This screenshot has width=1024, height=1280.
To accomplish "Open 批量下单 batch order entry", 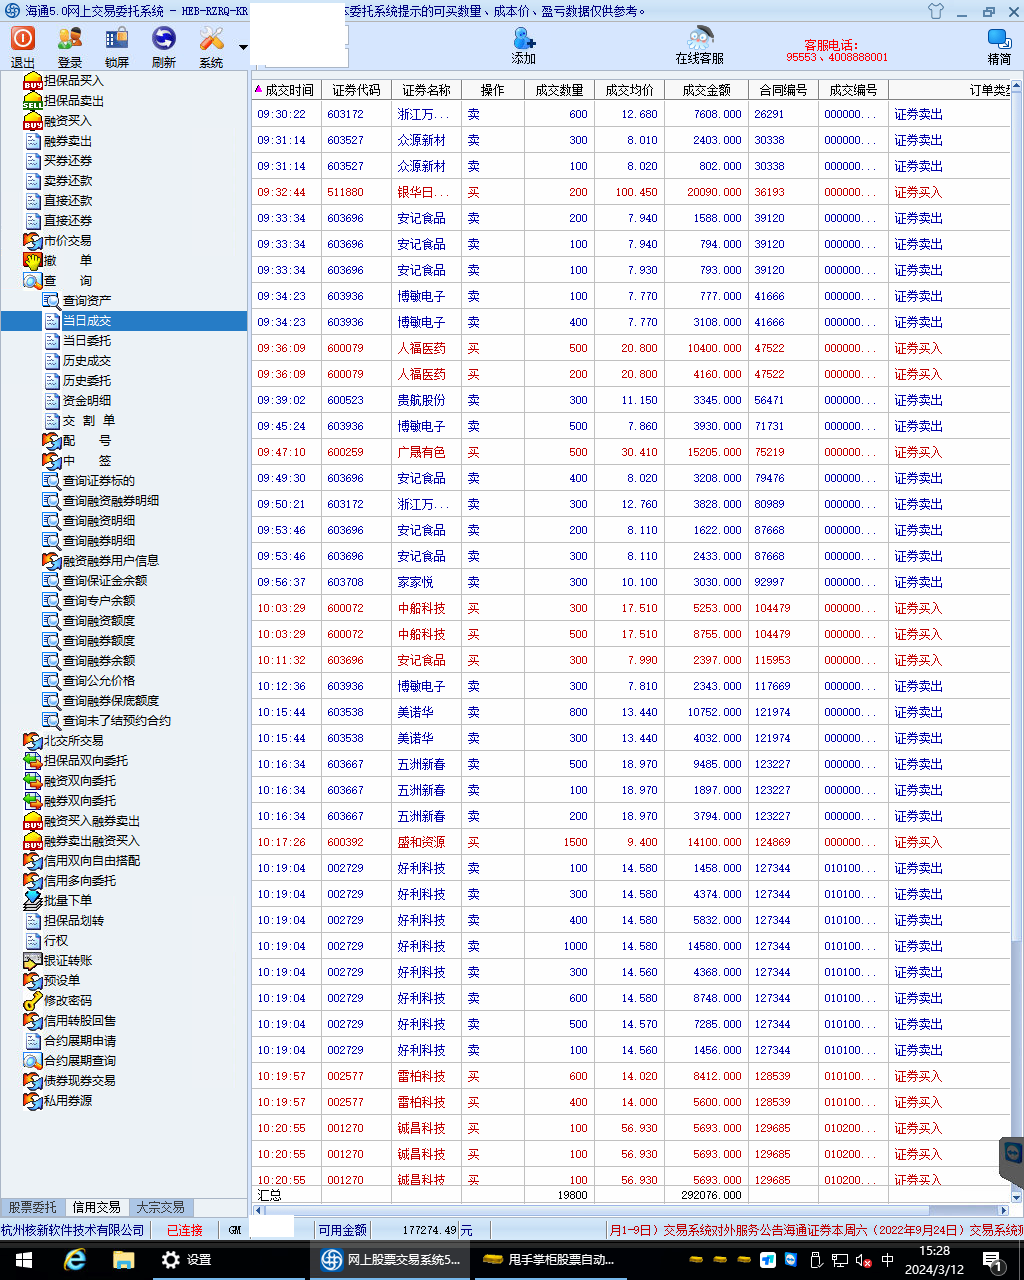I will tap(67, 900).
